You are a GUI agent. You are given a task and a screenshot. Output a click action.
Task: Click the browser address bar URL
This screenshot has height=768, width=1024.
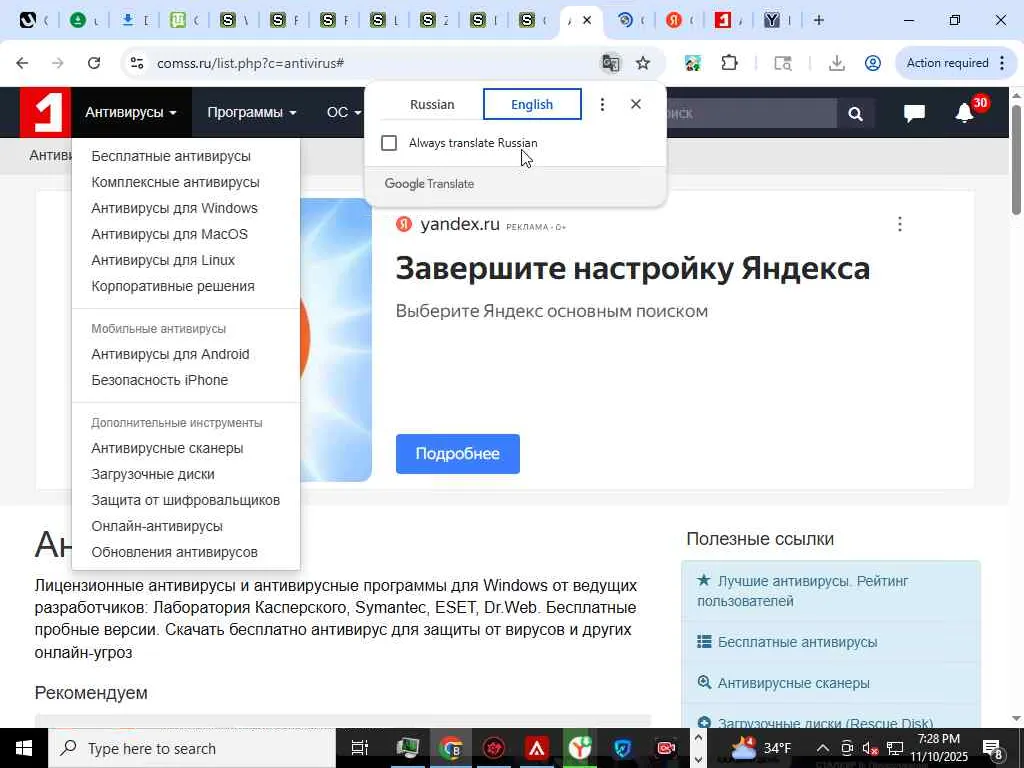(x=250, y=63)
